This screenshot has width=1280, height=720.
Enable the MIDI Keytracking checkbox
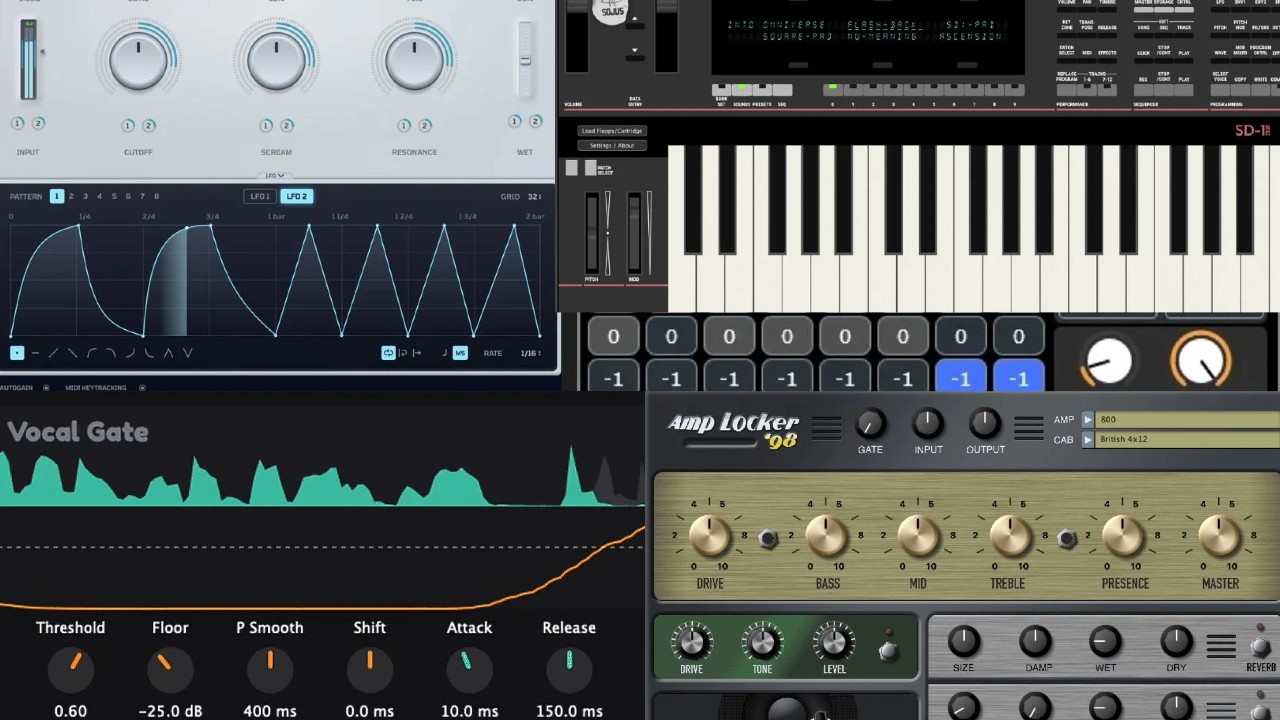click(x=142, y=387)
